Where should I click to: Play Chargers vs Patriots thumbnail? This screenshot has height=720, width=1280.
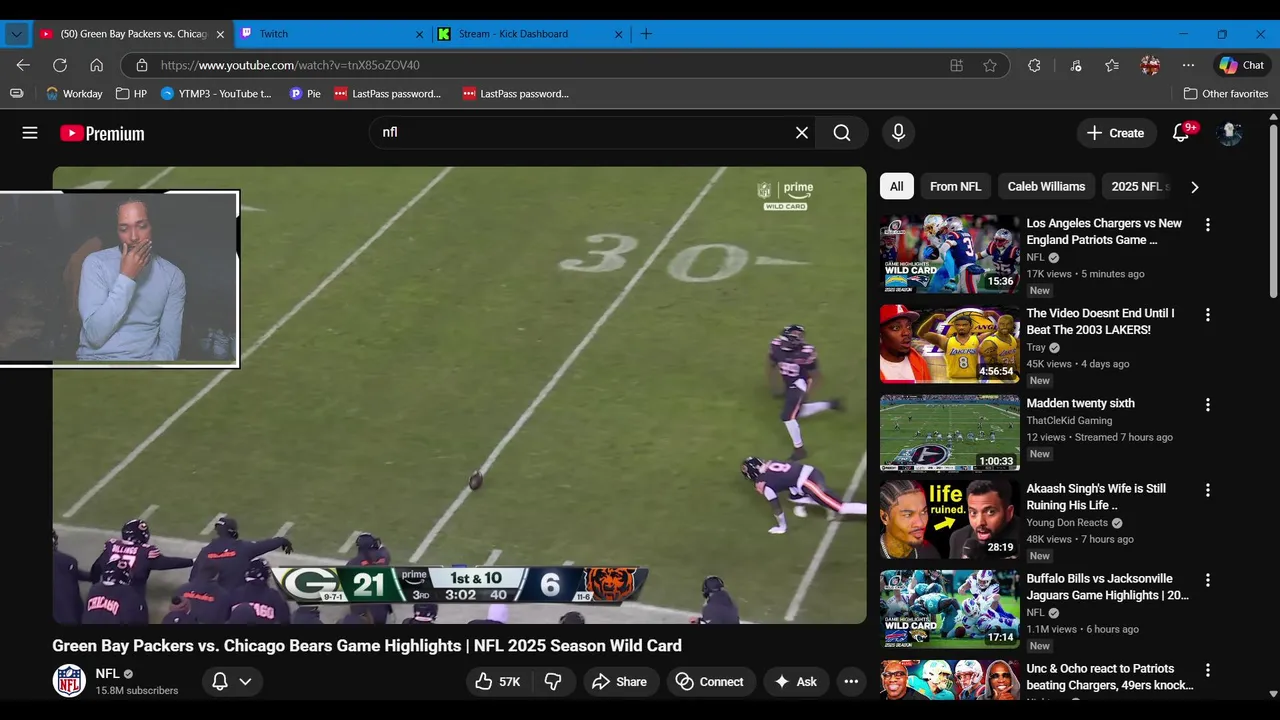click(950, 254)
